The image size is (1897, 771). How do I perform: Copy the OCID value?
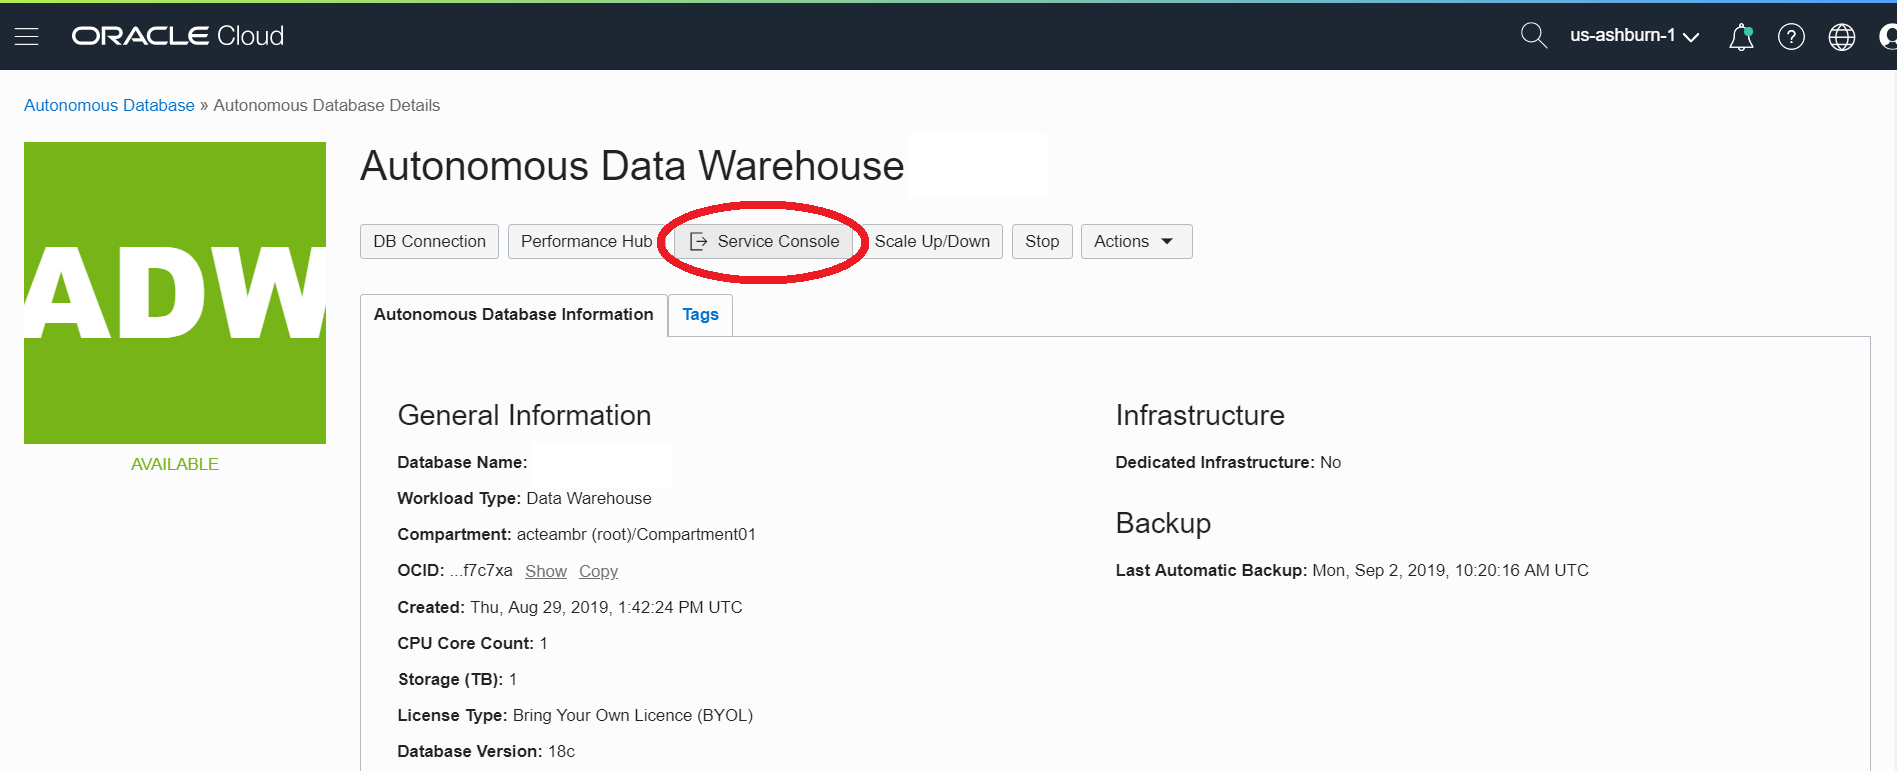click(598, 571)
